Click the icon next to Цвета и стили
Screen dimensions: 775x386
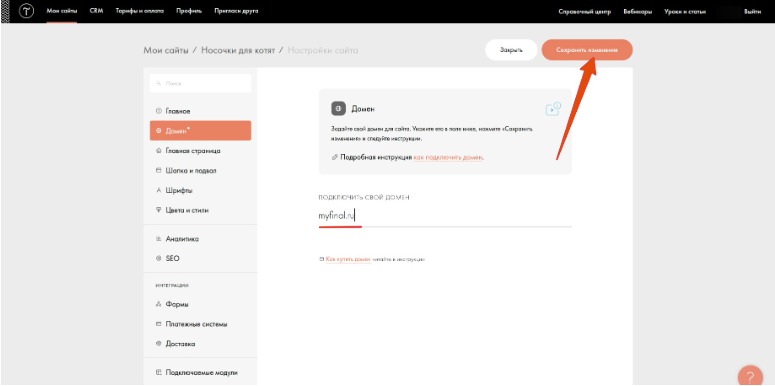(x=159, y=210)
